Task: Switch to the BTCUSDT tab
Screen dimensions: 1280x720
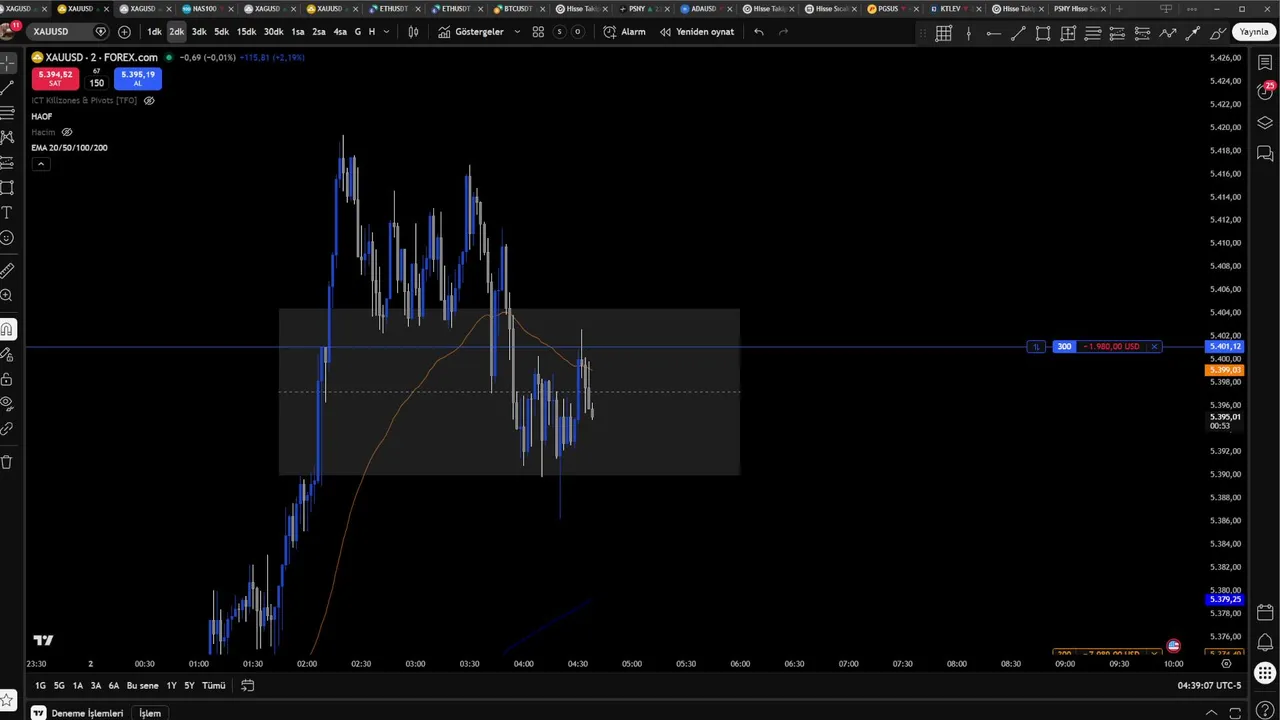Action: [517, 9]
